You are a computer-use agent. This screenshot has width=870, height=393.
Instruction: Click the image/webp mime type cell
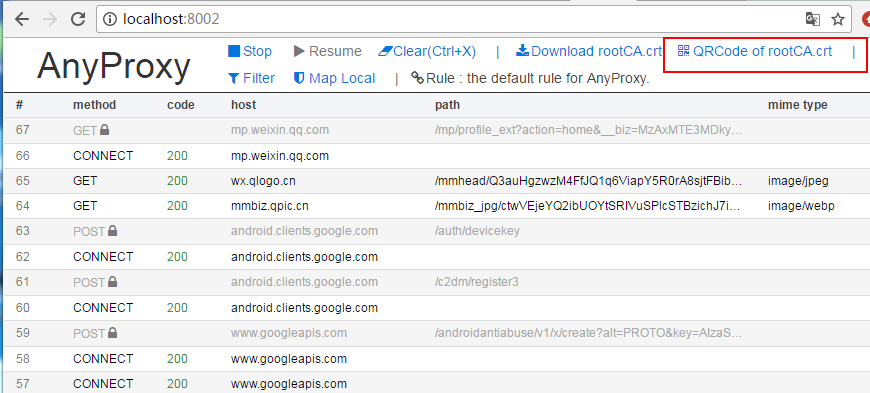pos(801,206)
